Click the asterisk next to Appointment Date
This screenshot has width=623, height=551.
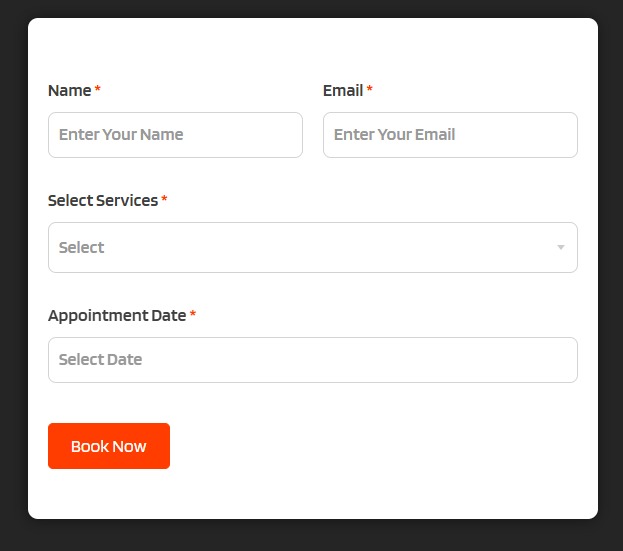(193, 315)
